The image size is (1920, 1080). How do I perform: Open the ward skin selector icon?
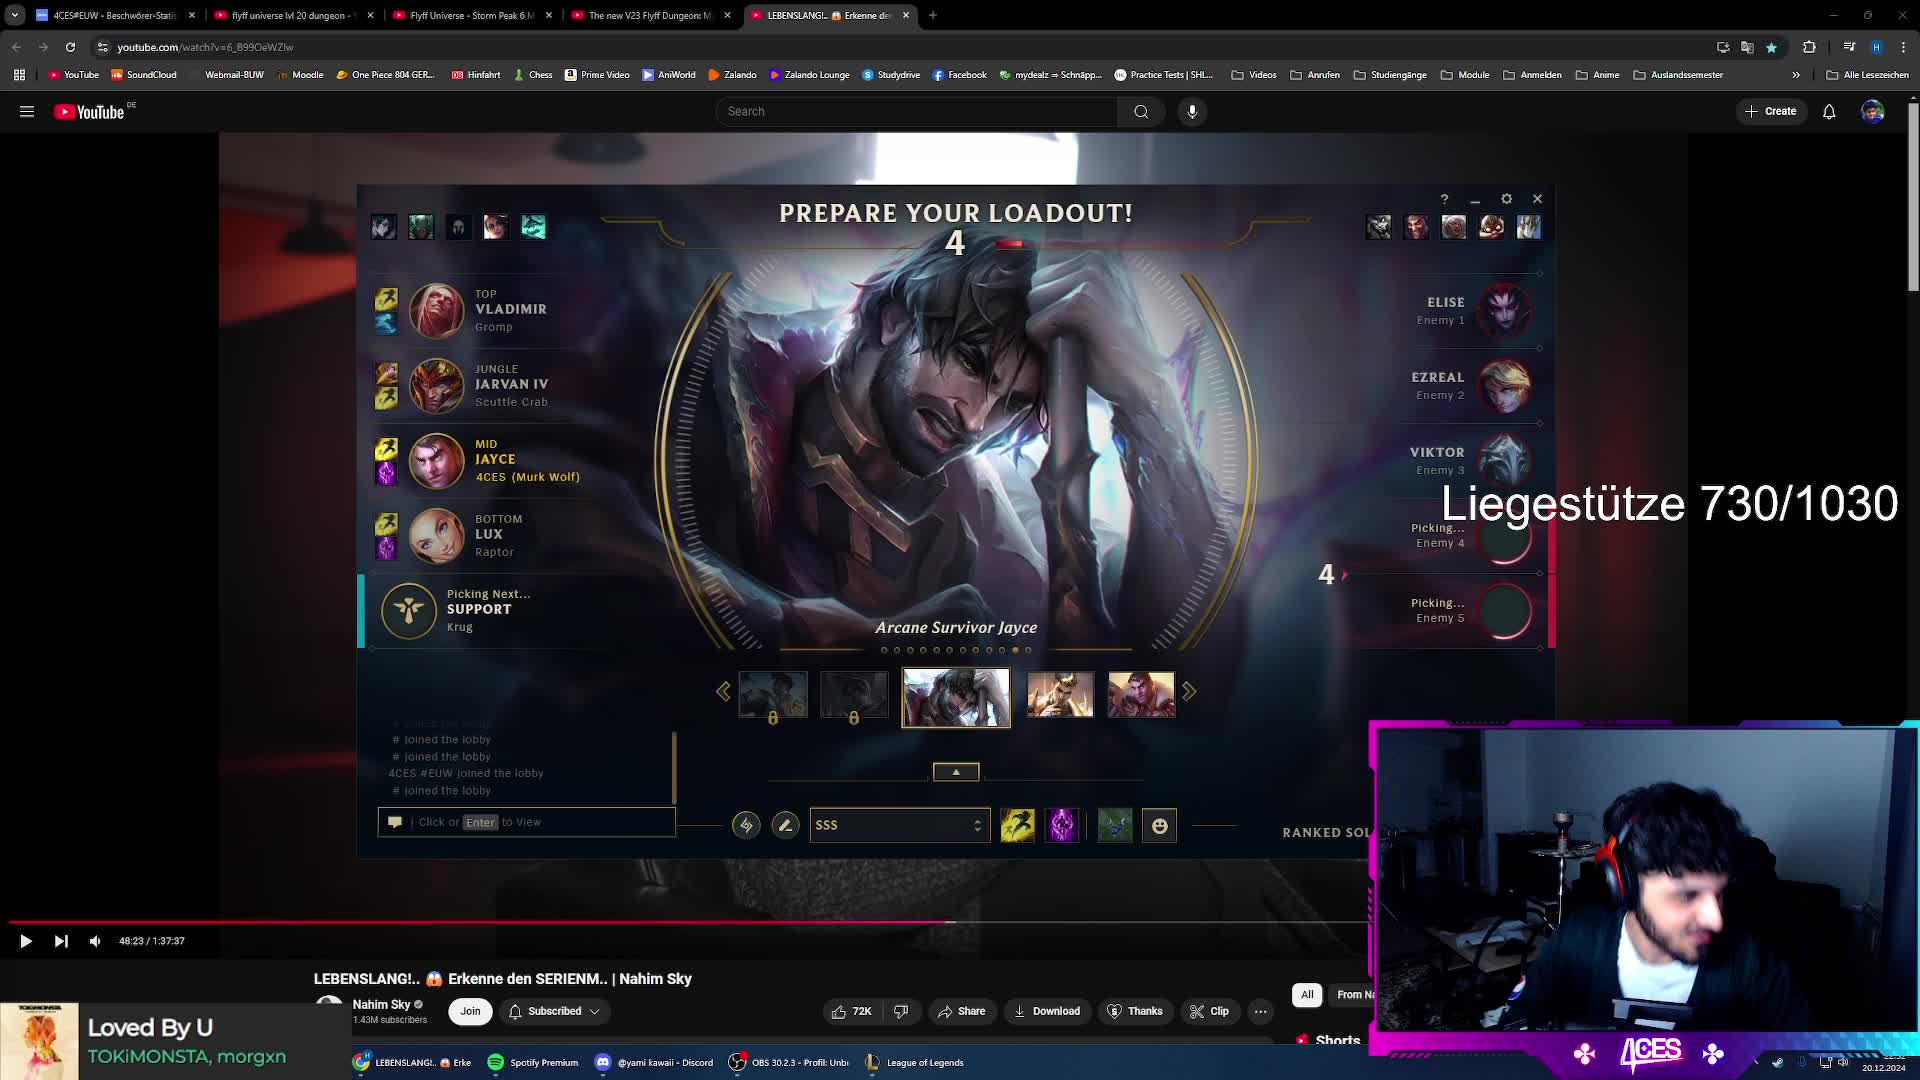(1115, 825)
